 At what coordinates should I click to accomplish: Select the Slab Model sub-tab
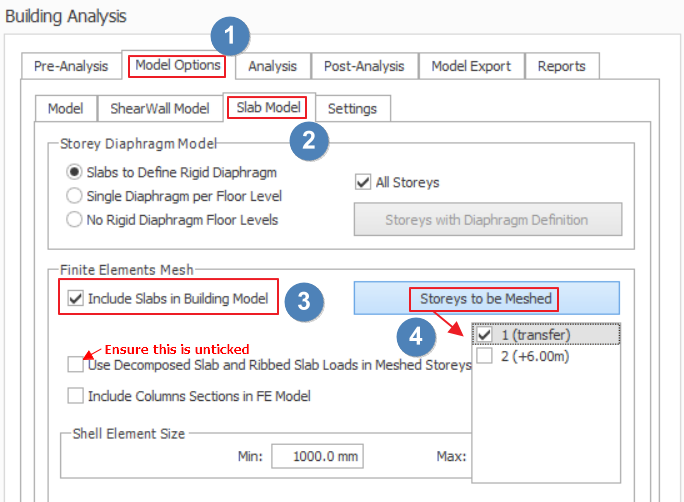point(268,107)
